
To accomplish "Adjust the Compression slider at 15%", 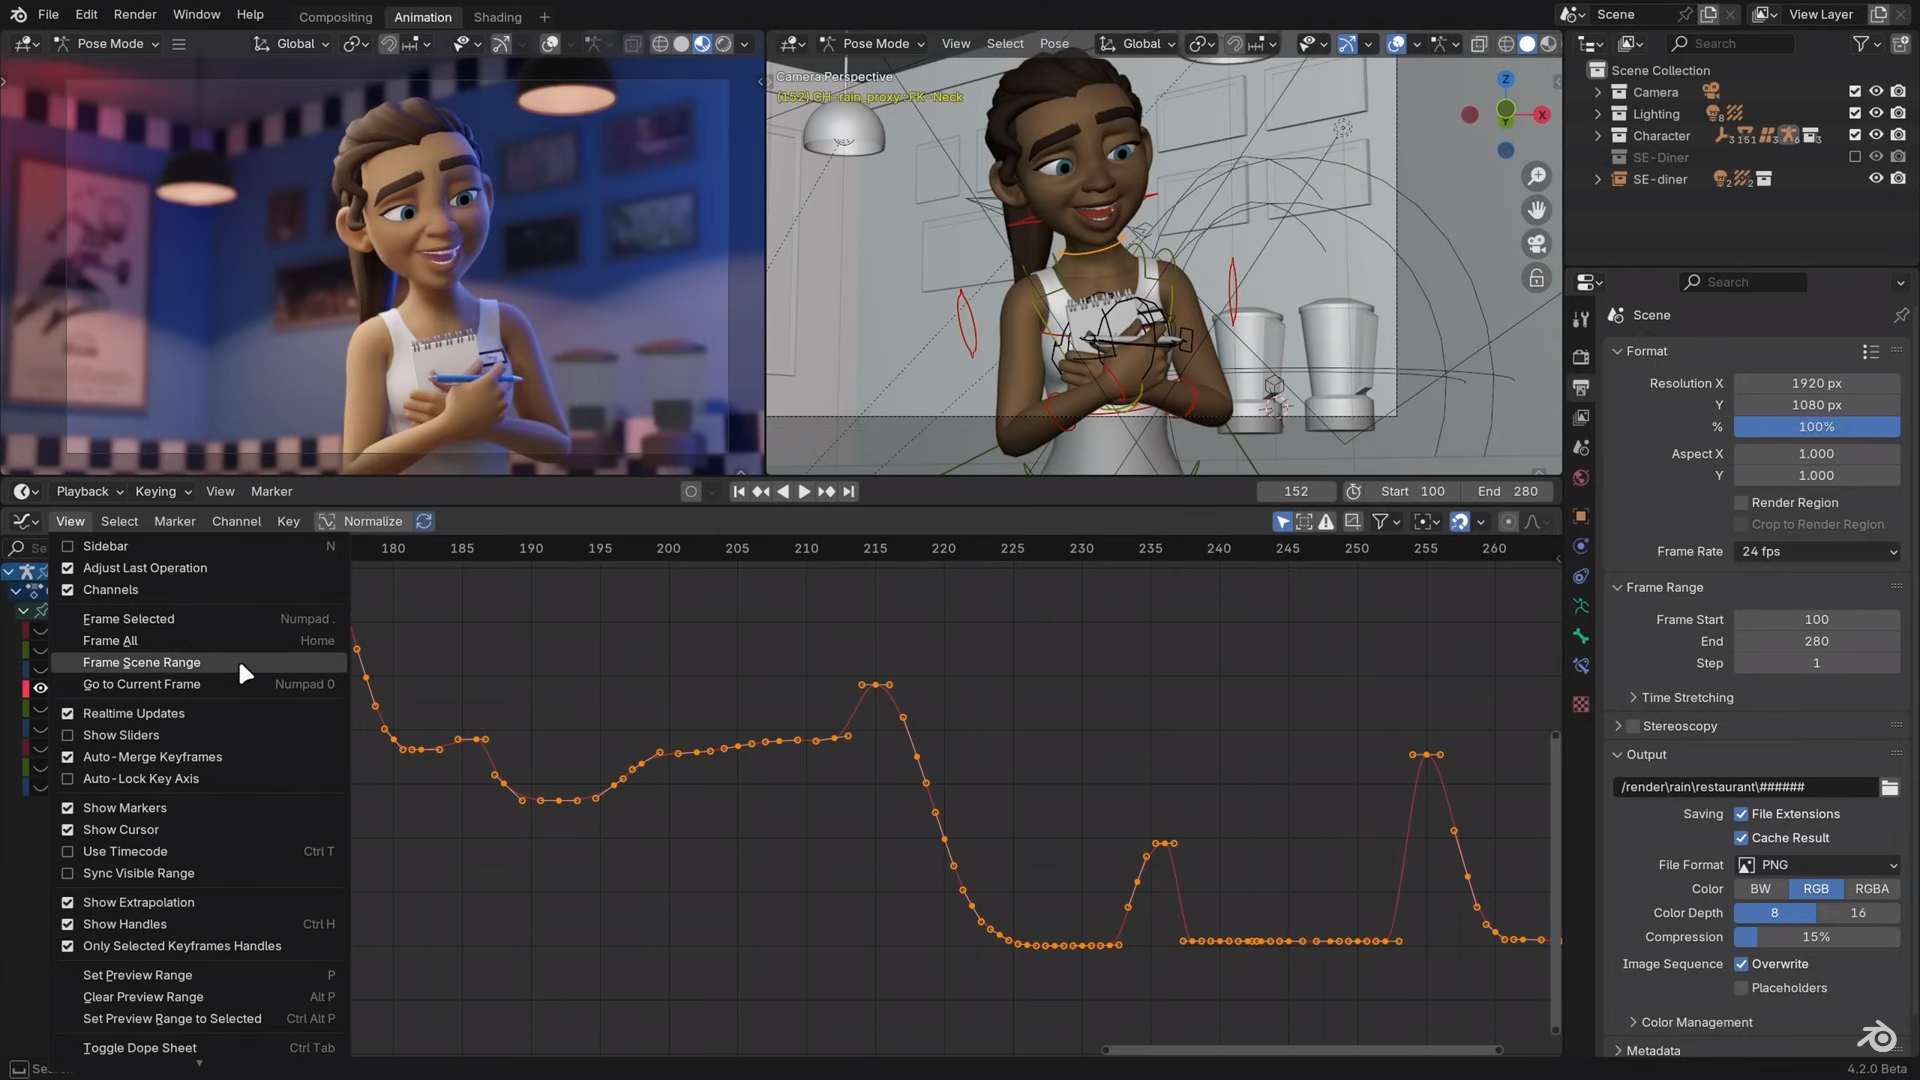I will [x=1818, y=937].
